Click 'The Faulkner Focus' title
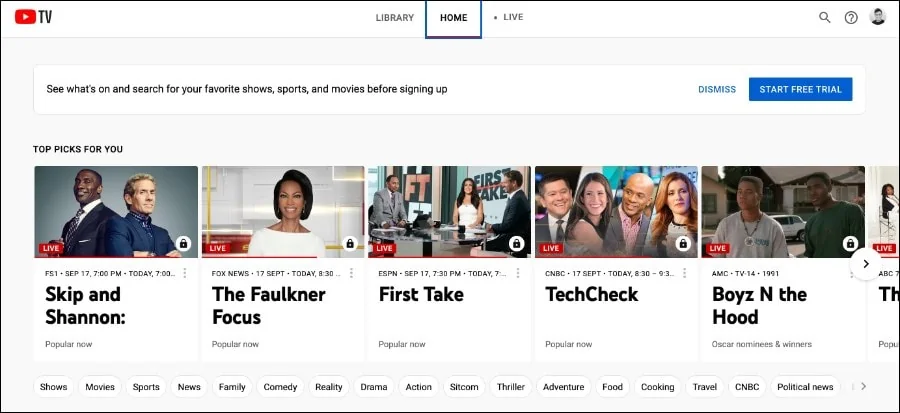 click(269, 305)
